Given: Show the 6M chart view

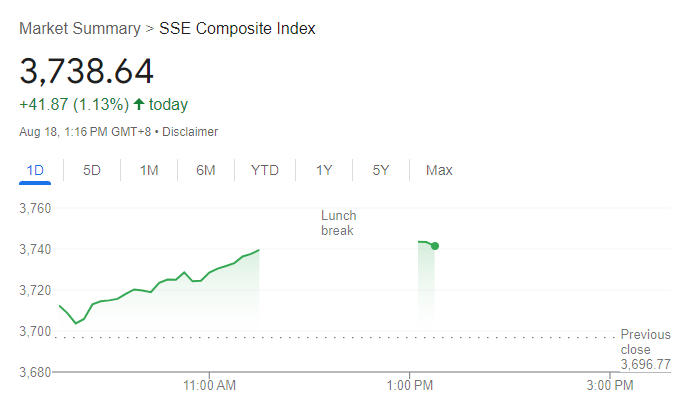Looking at the screenshot, I should click(x=206, y=170).
